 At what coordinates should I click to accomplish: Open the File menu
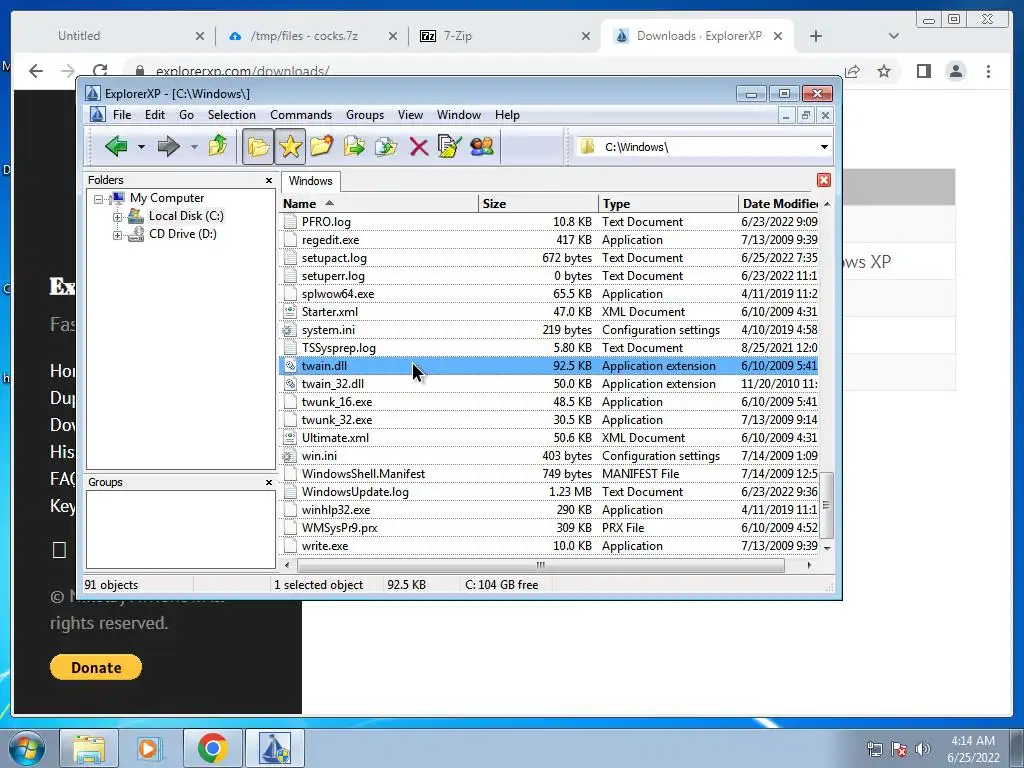pyautogui.click(x=121, y=115)
